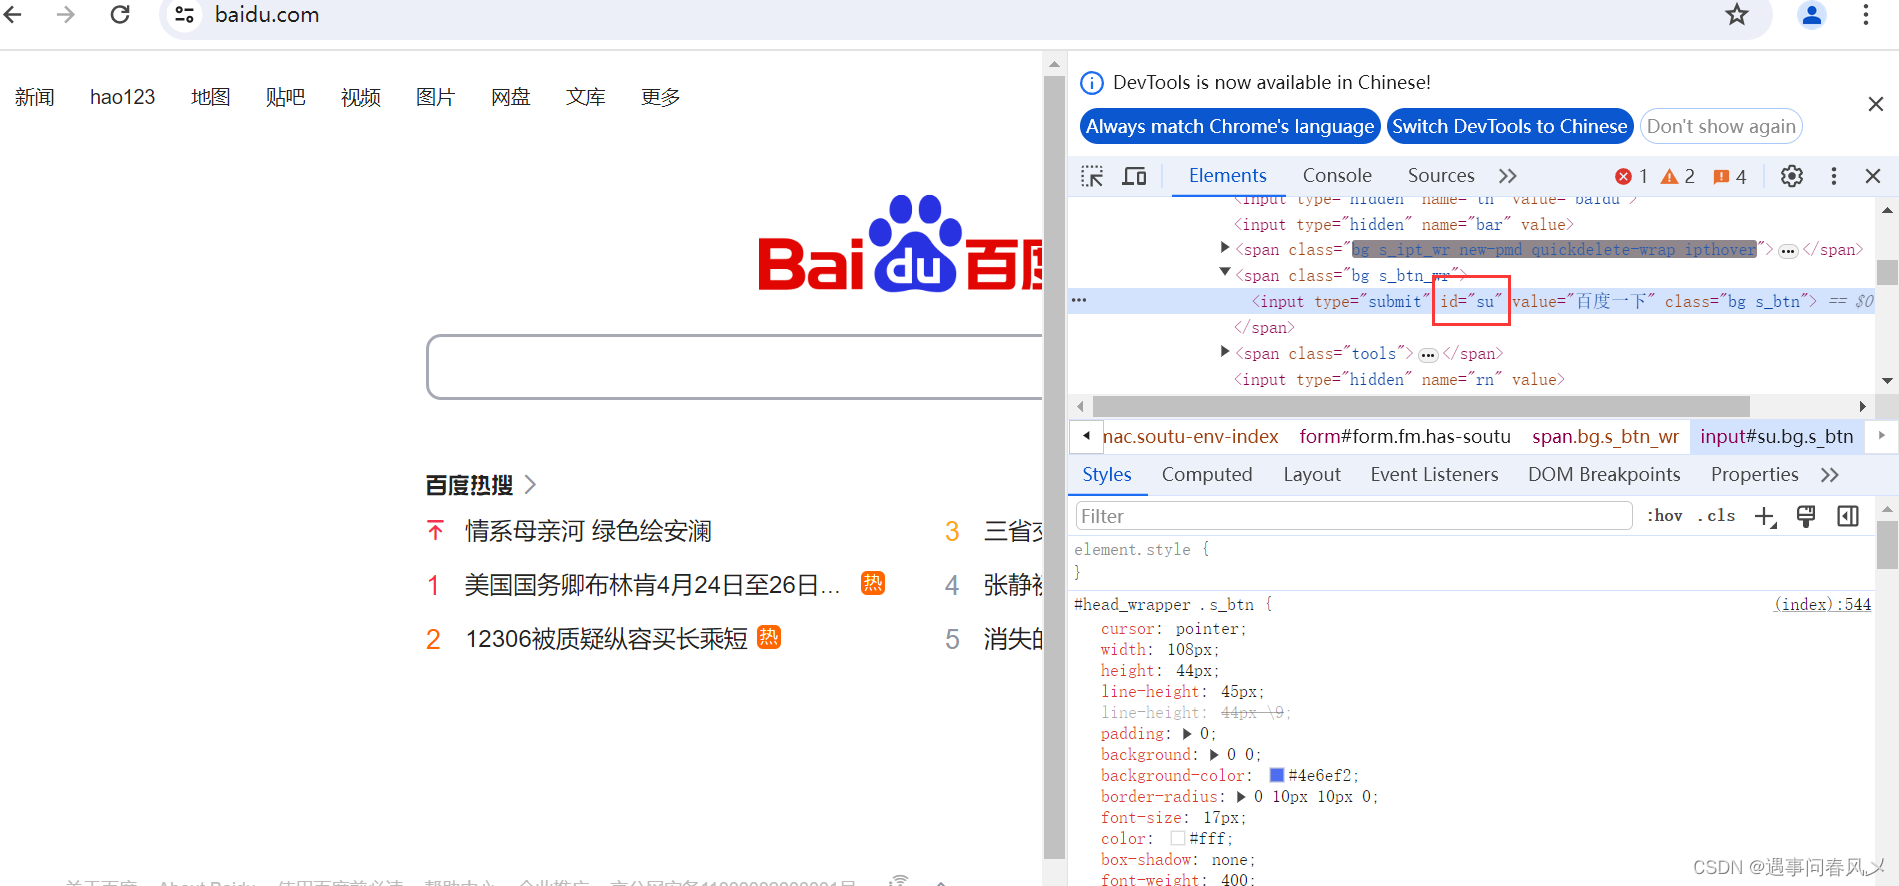This screenshot has height=886, width=1899.
Task: Expand the border-radius shorthand triangle
Action: coord(1241,797)
